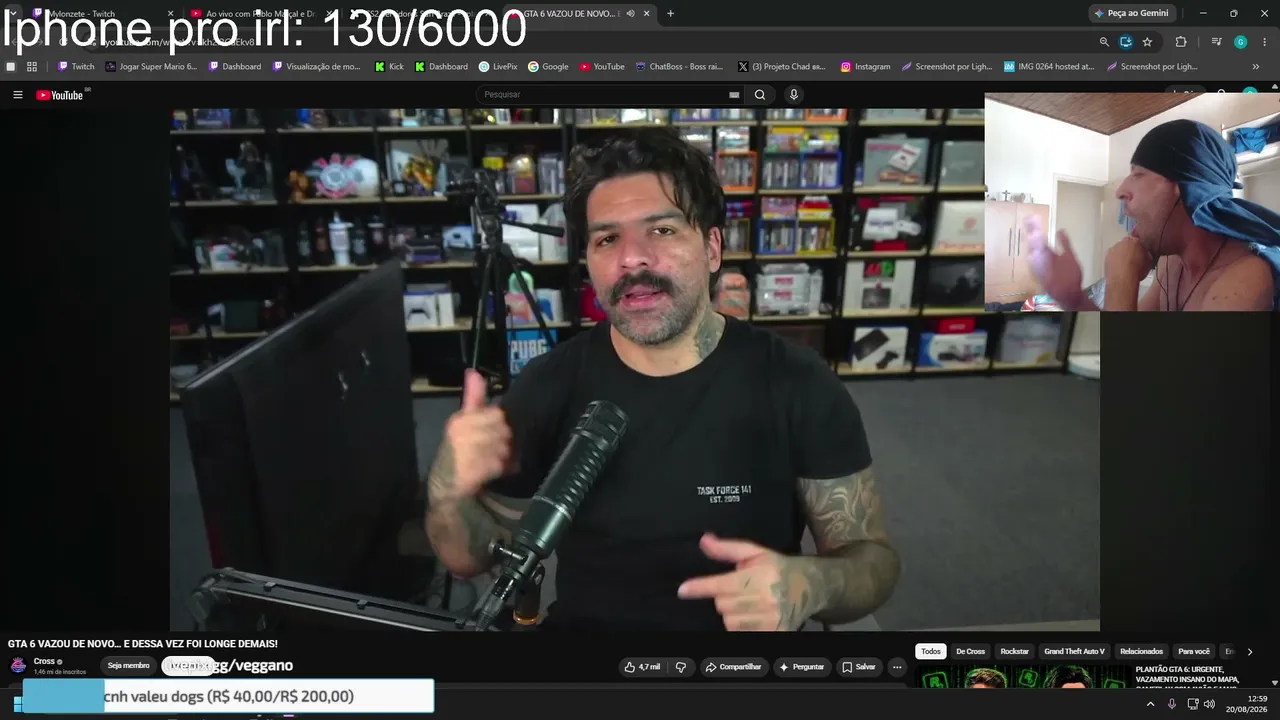This screenshot has height=720, width=1280.
Task: Save the video with the Salvar button
Action: click(859, 667)
